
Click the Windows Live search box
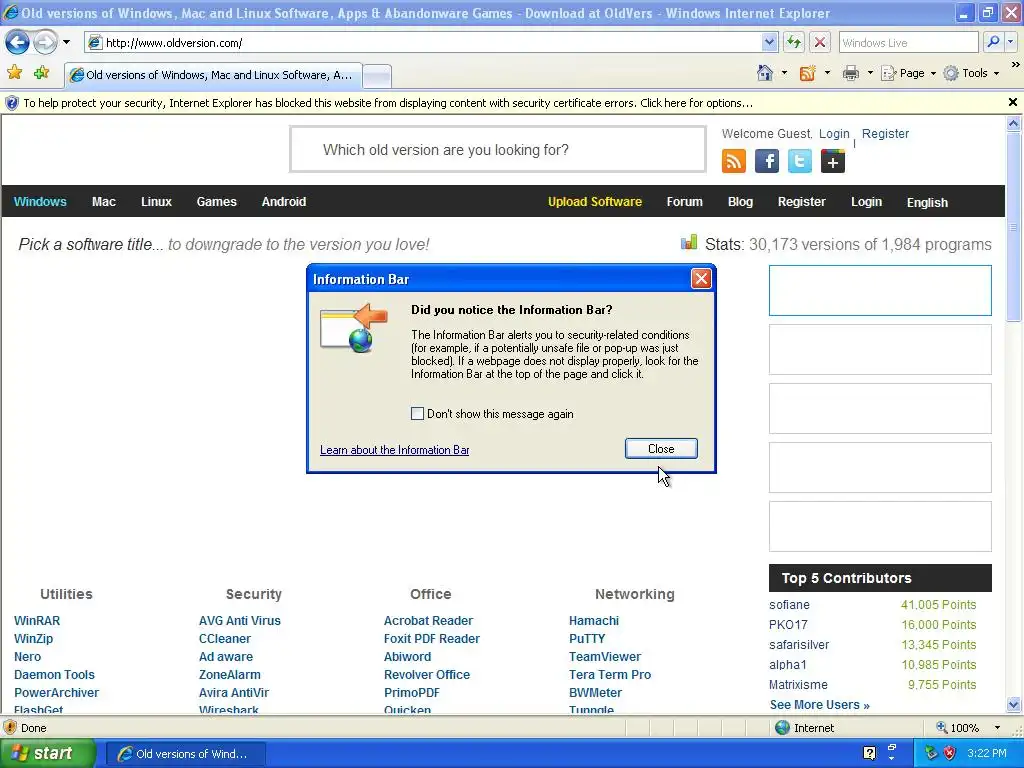tap(908, 43)
